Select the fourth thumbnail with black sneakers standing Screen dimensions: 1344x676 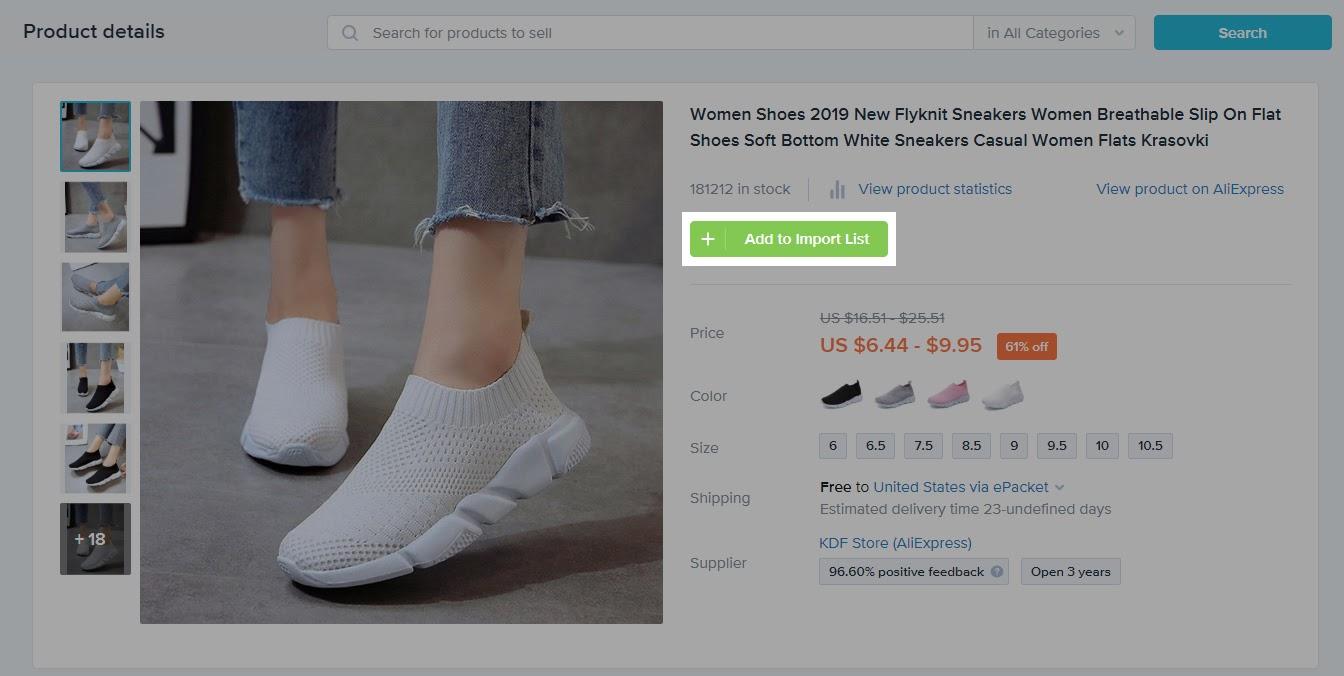click(x=95, y=378)
